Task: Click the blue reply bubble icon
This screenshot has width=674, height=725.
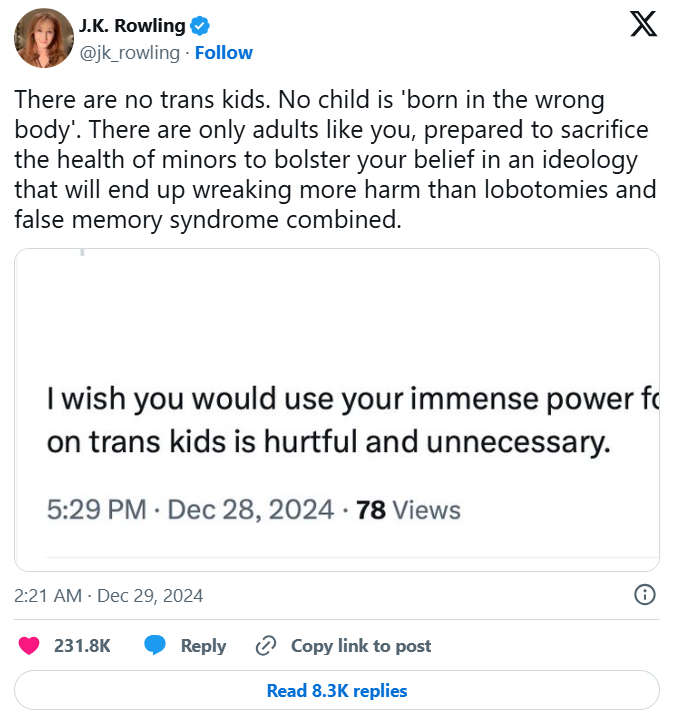Action: click(155, 646)
